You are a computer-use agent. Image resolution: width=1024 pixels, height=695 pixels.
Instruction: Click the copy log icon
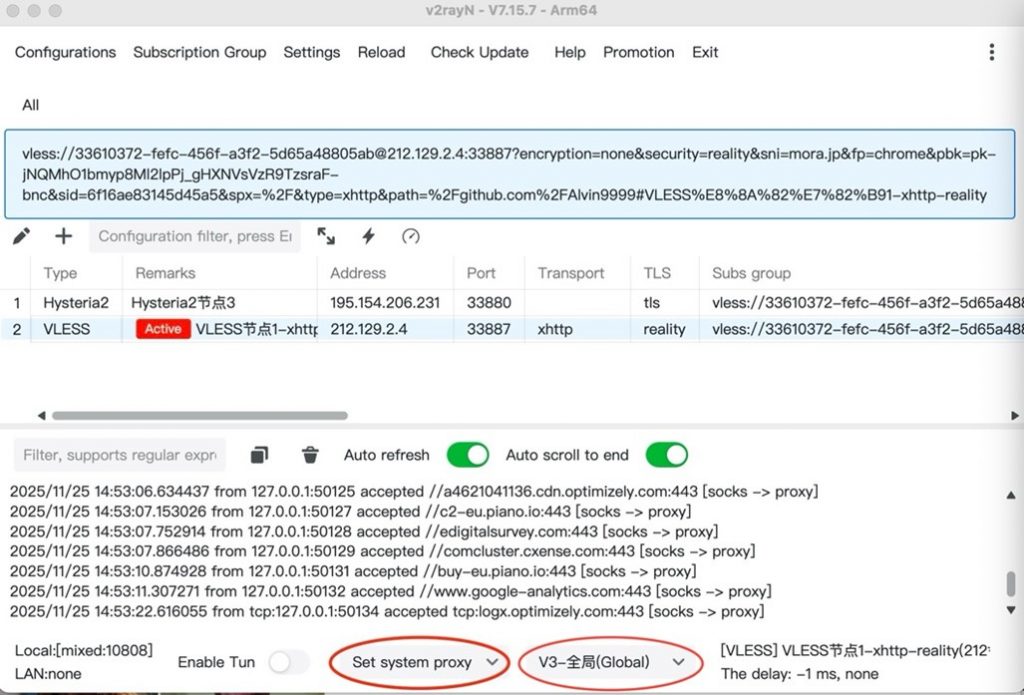[259, 455]
